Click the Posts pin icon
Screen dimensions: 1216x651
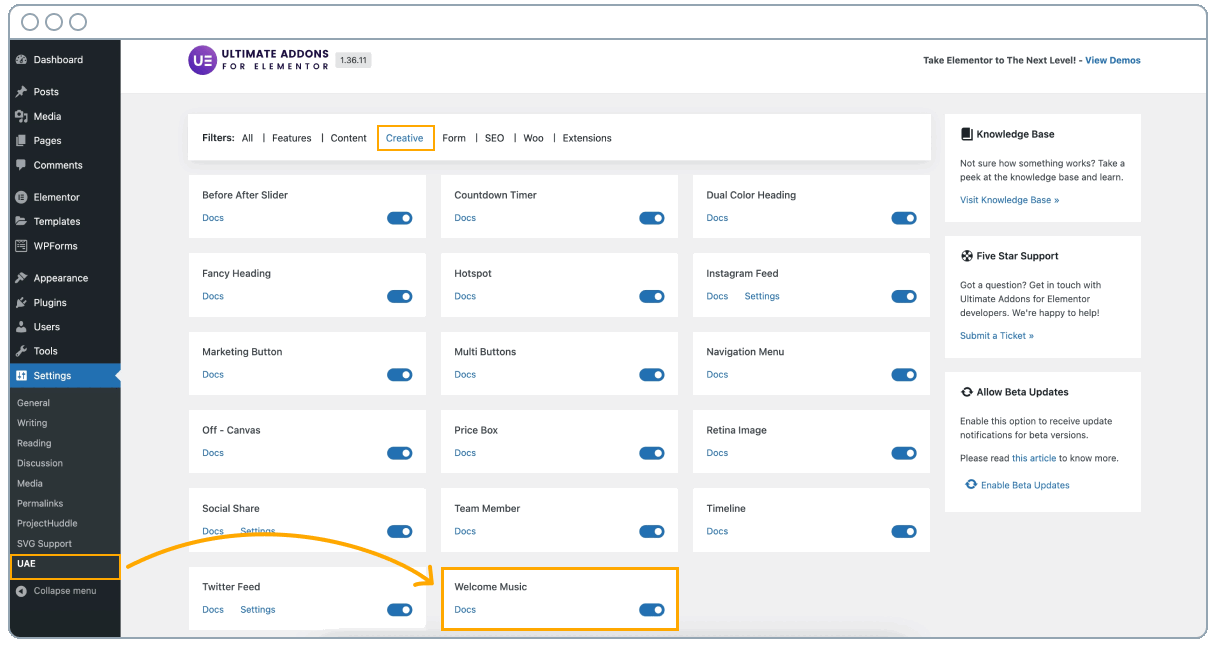click(x=22, y=92)
